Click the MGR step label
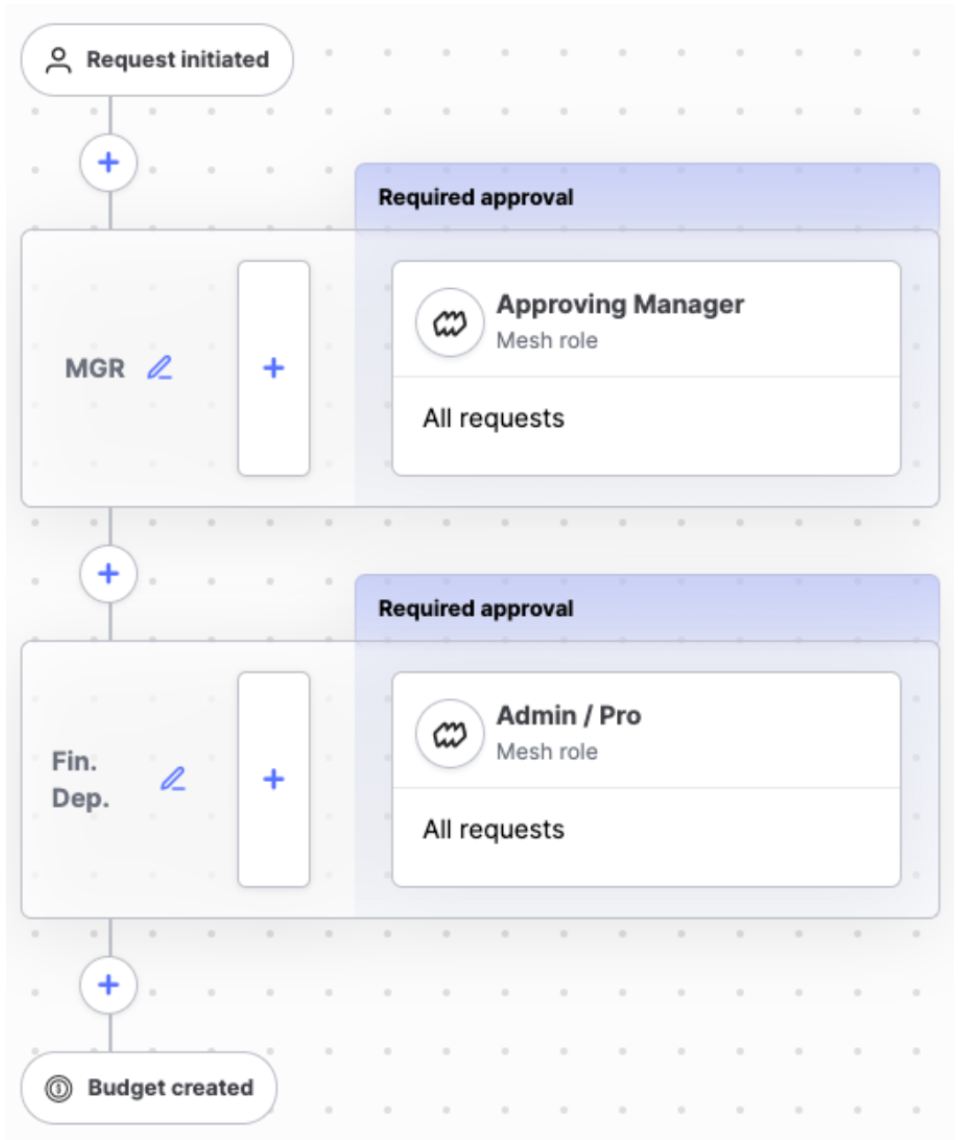Image resolution: width=958 pixels, height=1140 pixels. tap(95, 368)
